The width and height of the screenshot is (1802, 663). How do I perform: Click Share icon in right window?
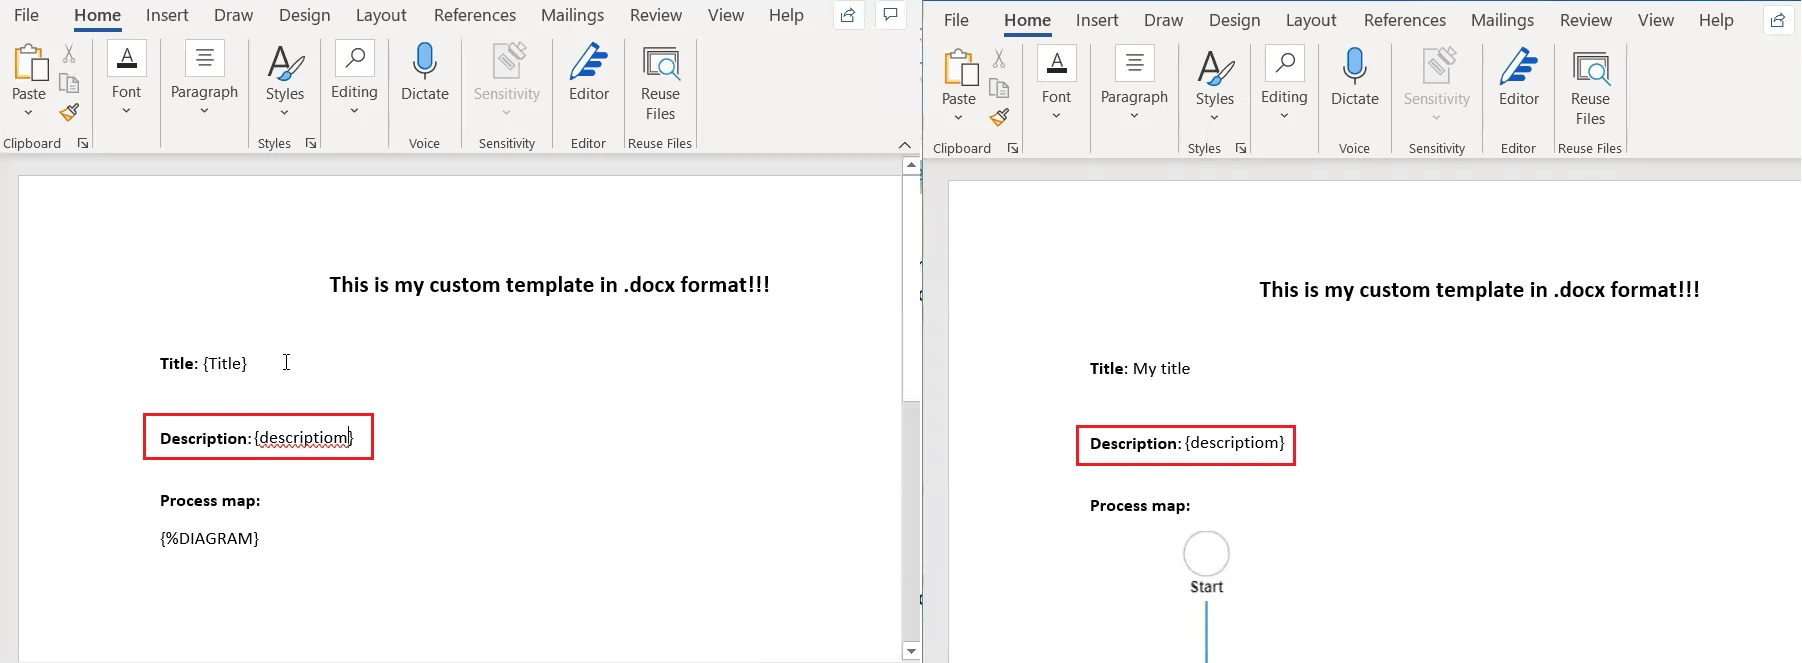[1778, 20]
